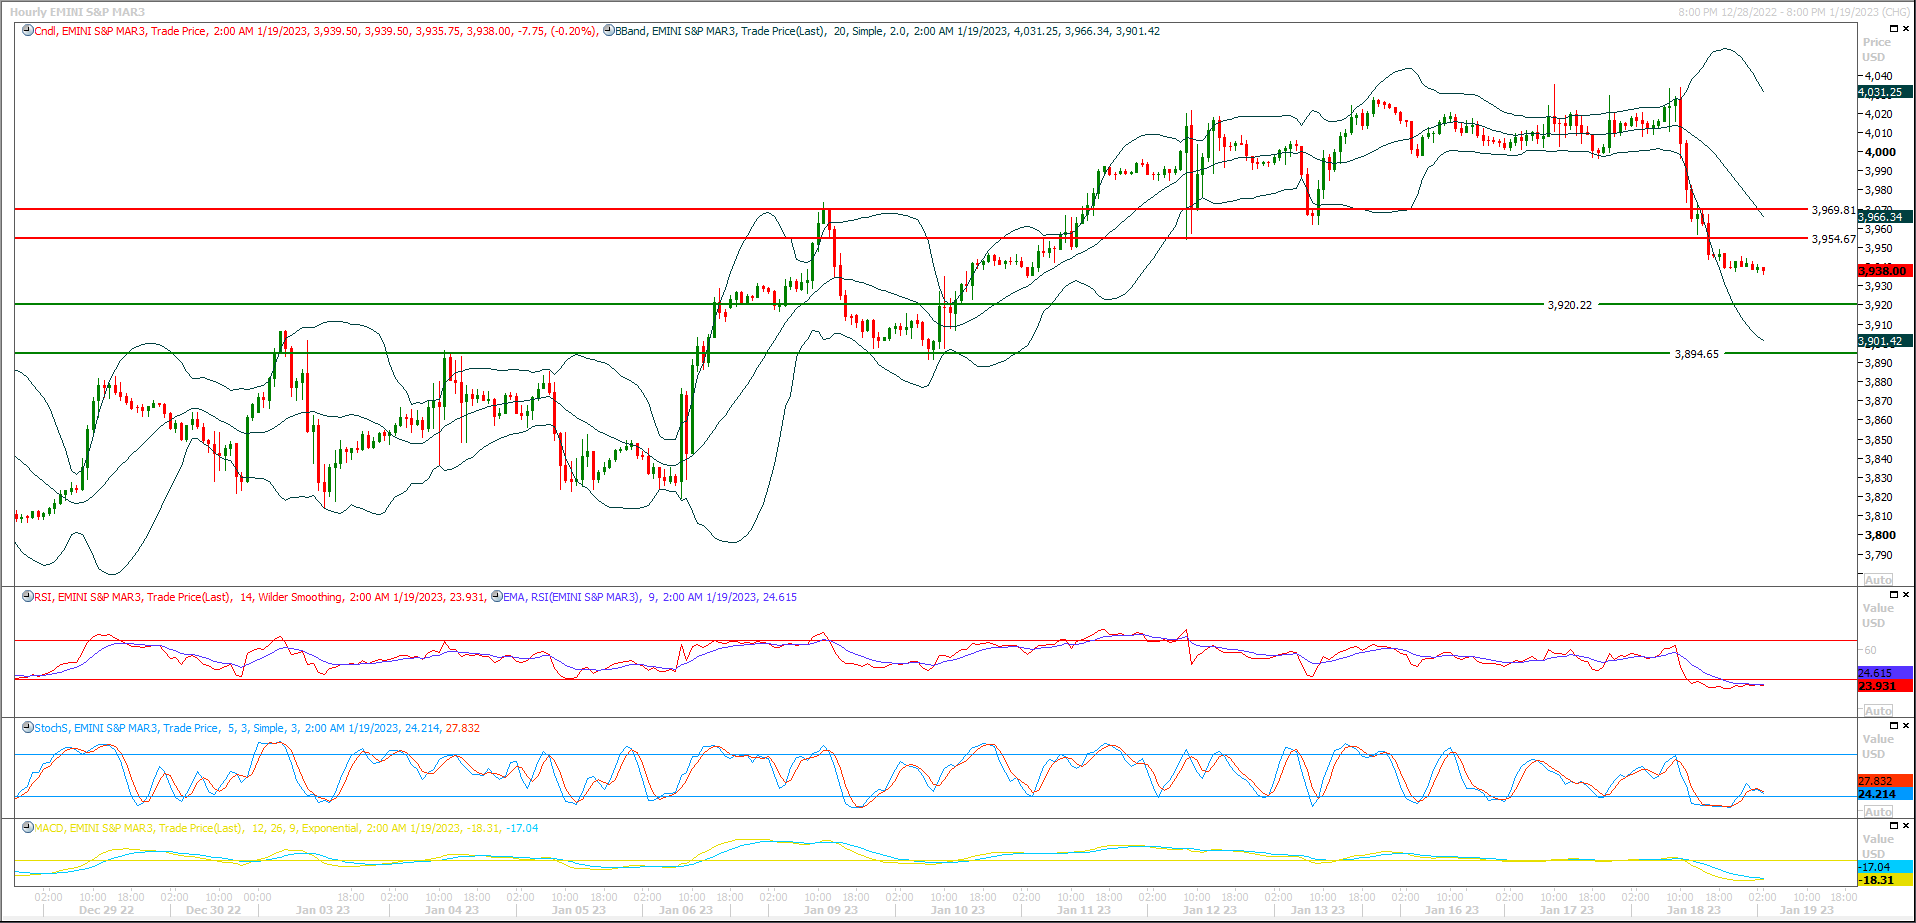1916x923 pixels.
Task: Click the clock icon beside the BBand legend
Action: click(x=608, y=31)
